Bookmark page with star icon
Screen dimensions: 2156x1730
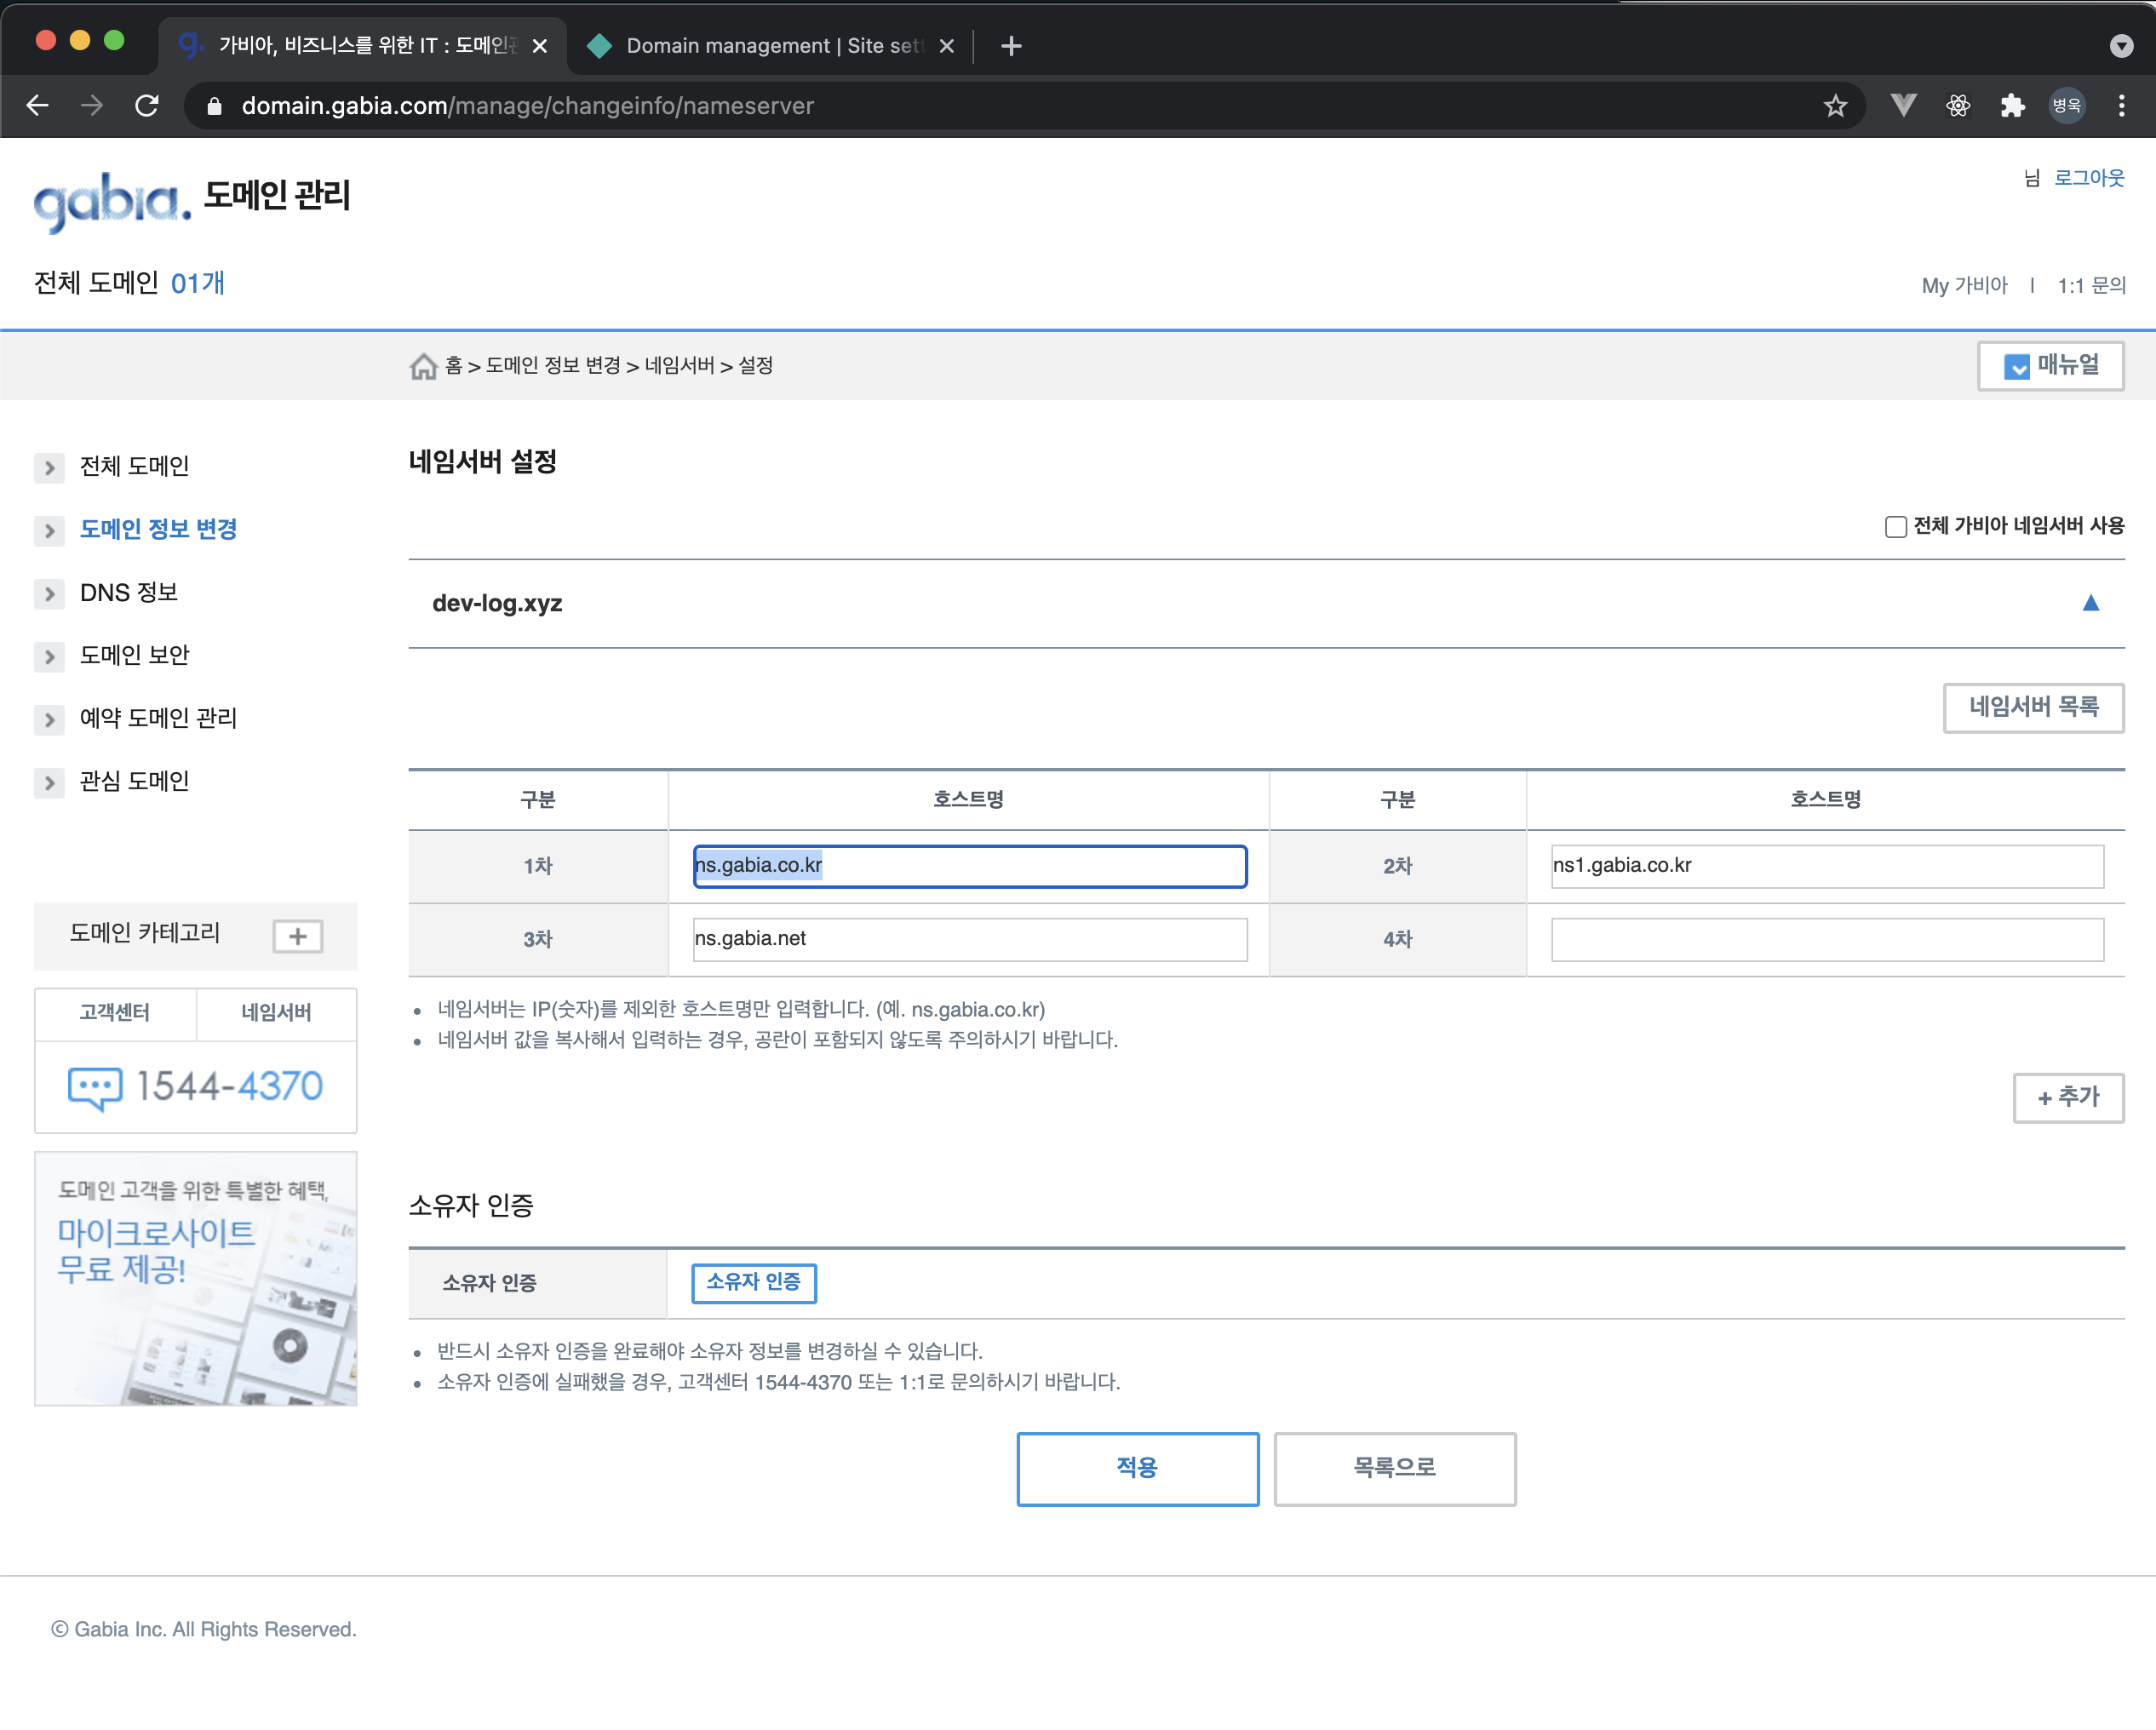[1834, 106]
